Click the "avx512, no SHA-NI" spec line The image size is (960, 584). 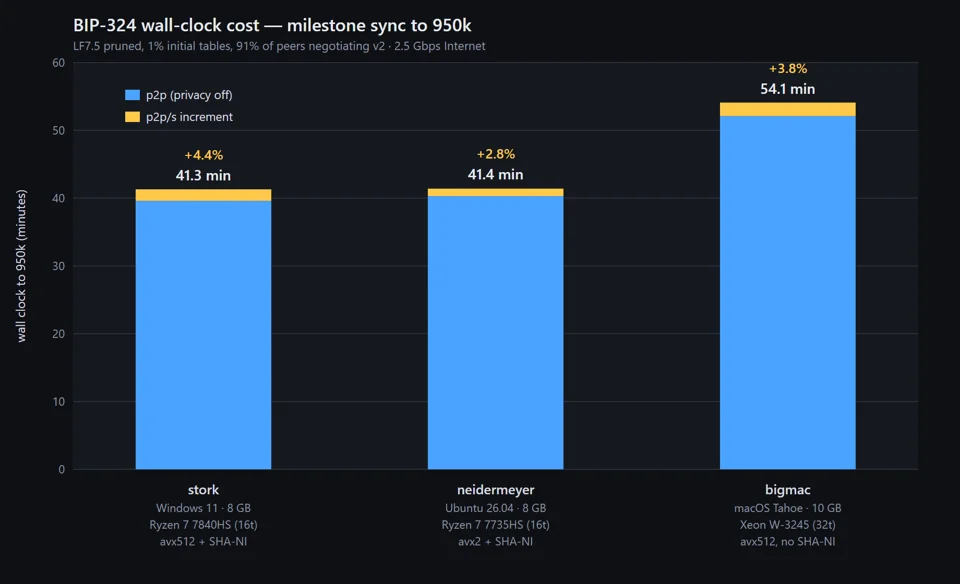[788, 541]
